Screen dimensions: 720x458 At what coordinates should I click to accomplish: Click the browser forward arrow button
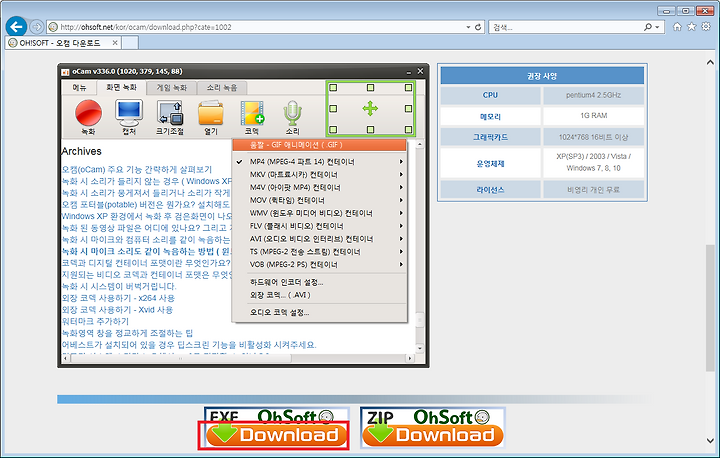(x=36, y=27)
